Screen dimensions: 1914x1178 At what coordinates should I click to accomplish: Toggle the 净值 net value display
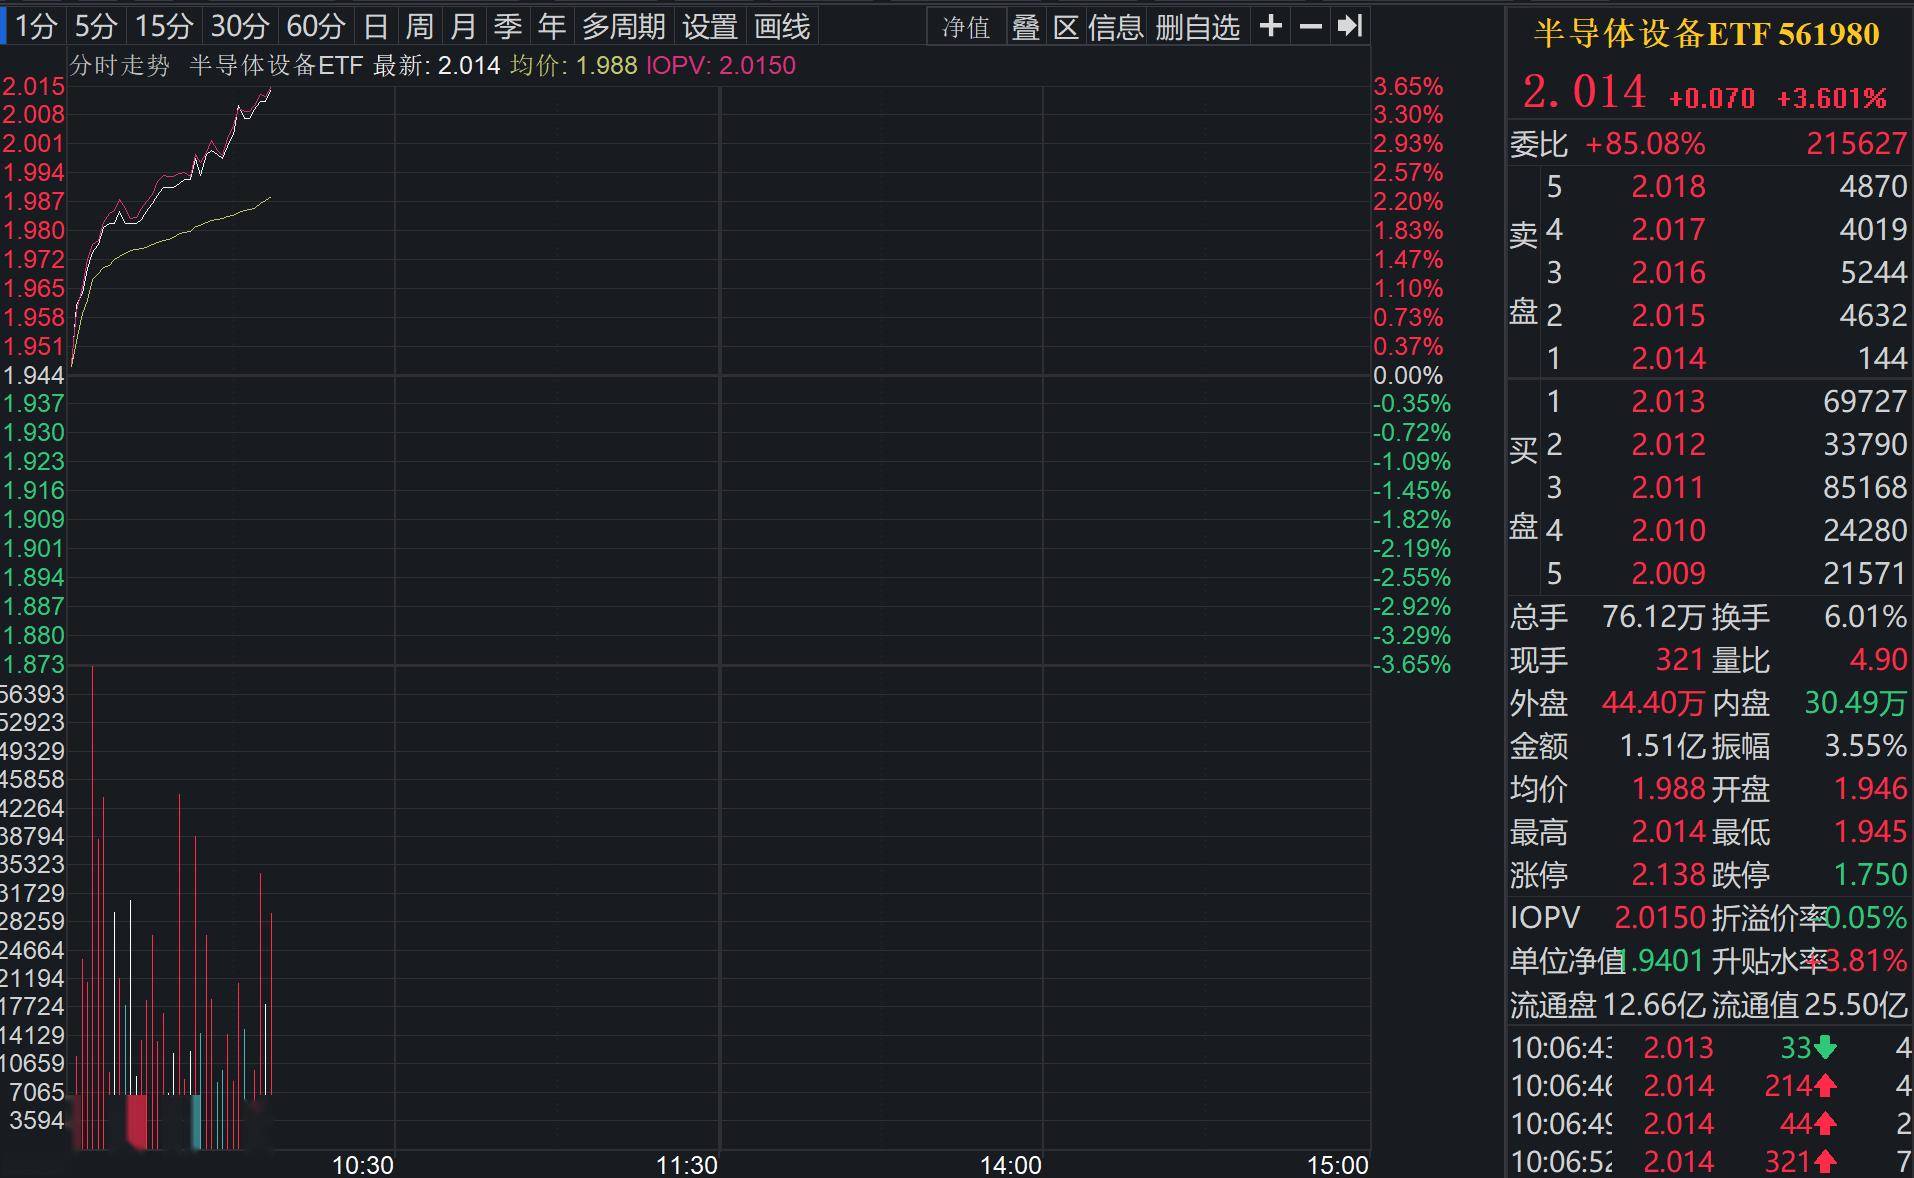pos(966,27)
